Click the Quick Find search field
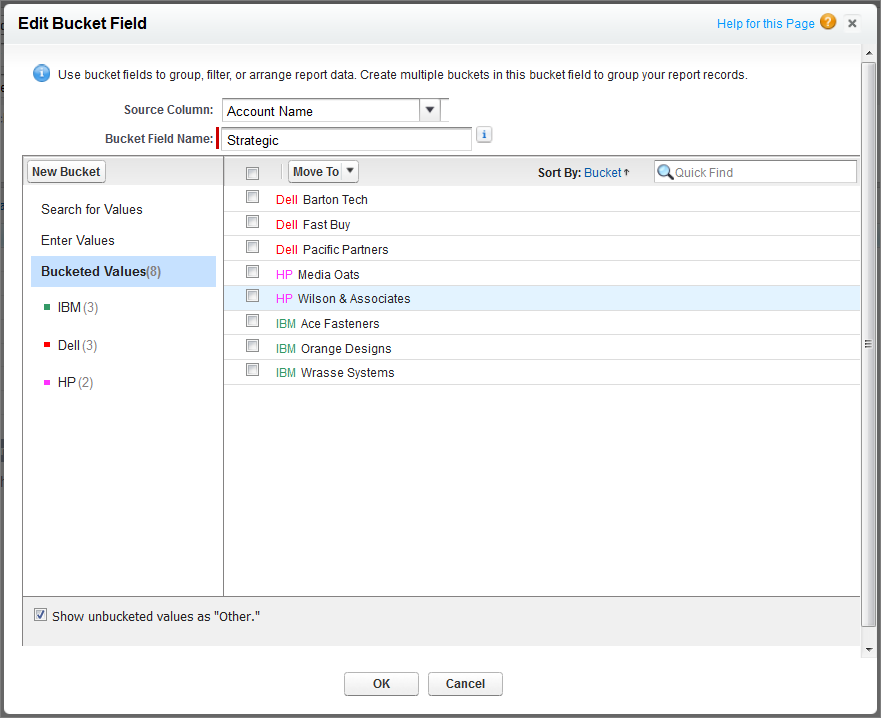This screenshot has height=718, width=881. pos(756,172)
